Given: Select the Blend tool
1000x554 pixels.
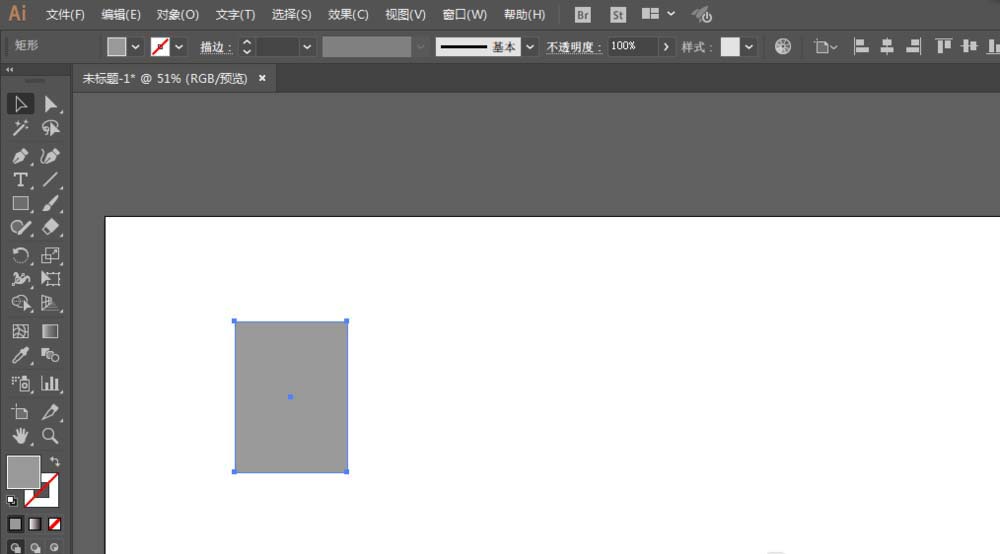Looking at the screenshot, I should tap(50, 355).
